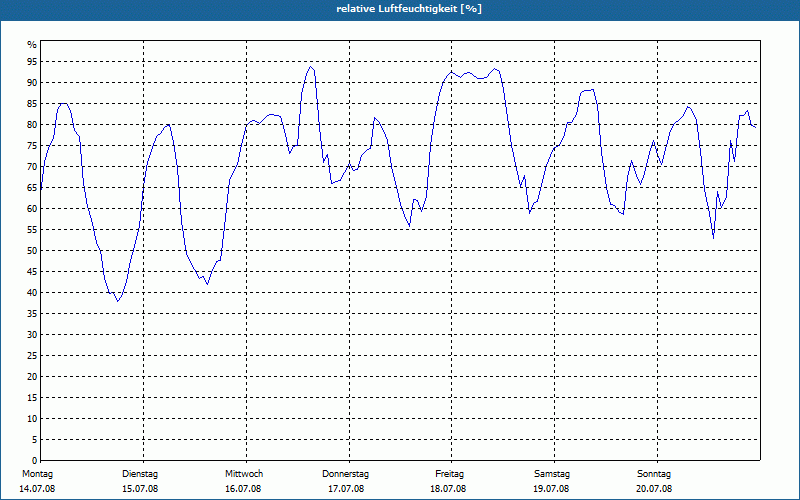The height and width of the screenshot is (500, 800).
Task: Click the '50' y-axis value
Action: point(32,251)
